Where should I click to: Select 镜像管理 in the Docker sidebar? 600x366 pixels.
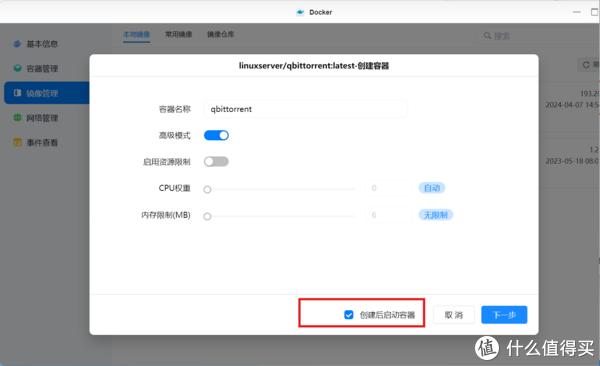click(46, 93)
